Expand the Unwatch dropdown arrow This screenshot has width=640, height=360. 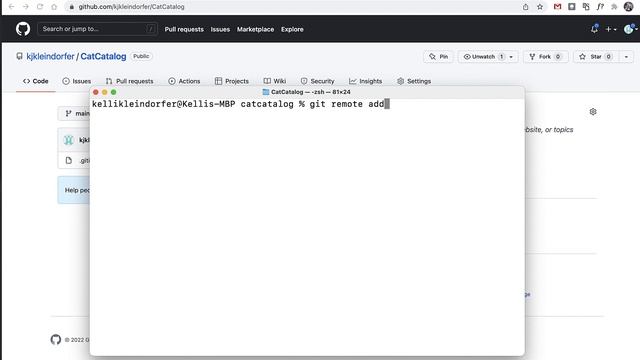[511, 57]
